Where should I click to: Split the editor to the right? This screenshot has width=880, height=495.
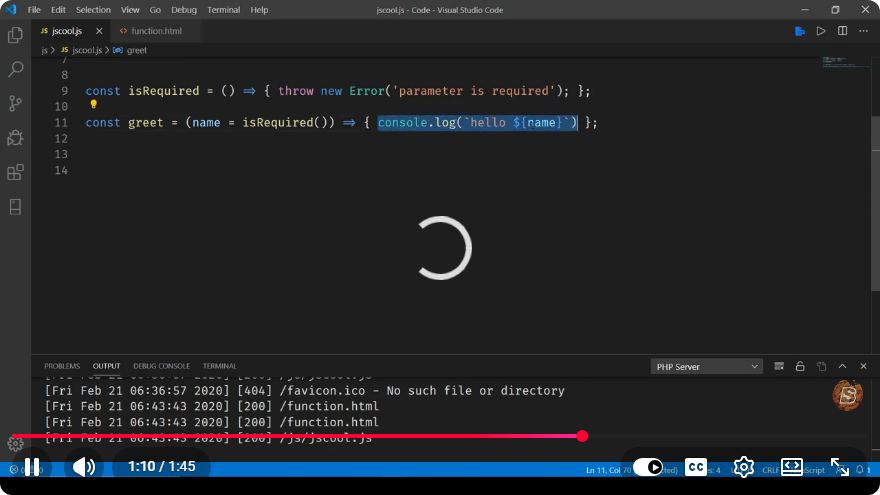point(842,31)
